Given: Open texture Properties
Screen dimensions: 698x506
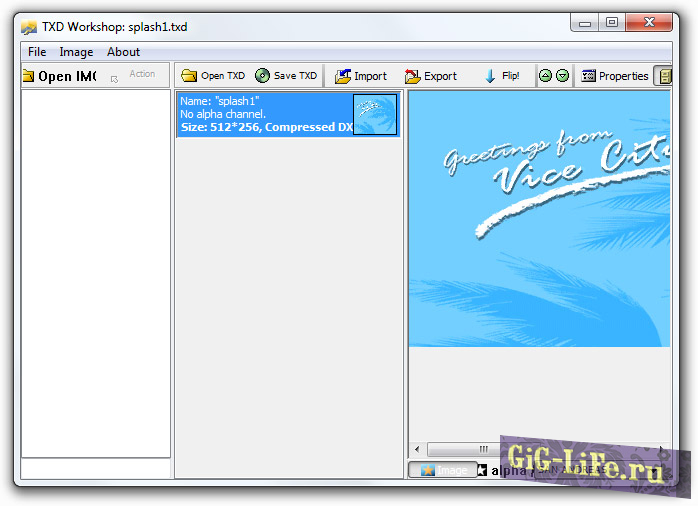Looking at the screenshot, I should 615,76.
